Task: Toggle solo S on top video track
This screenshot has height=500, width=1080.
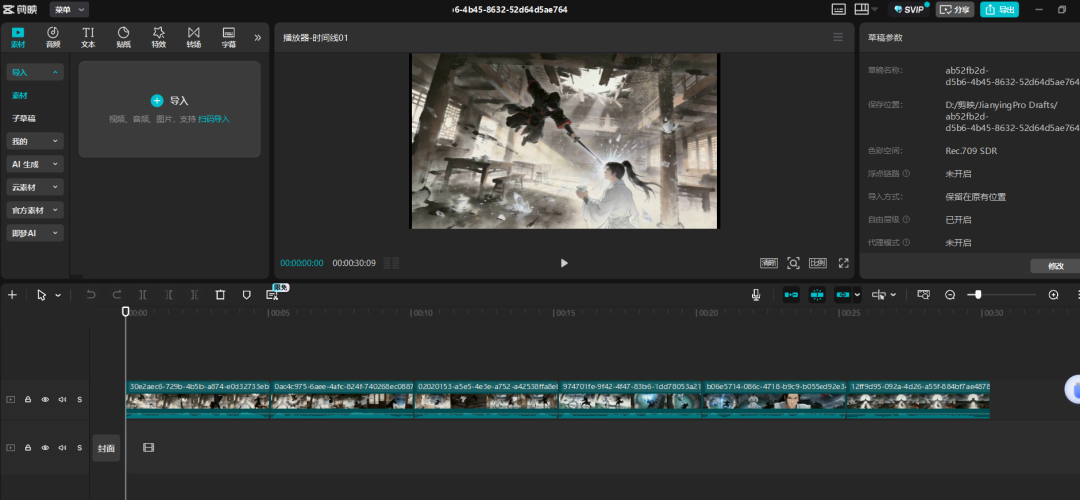Action: 79,399
